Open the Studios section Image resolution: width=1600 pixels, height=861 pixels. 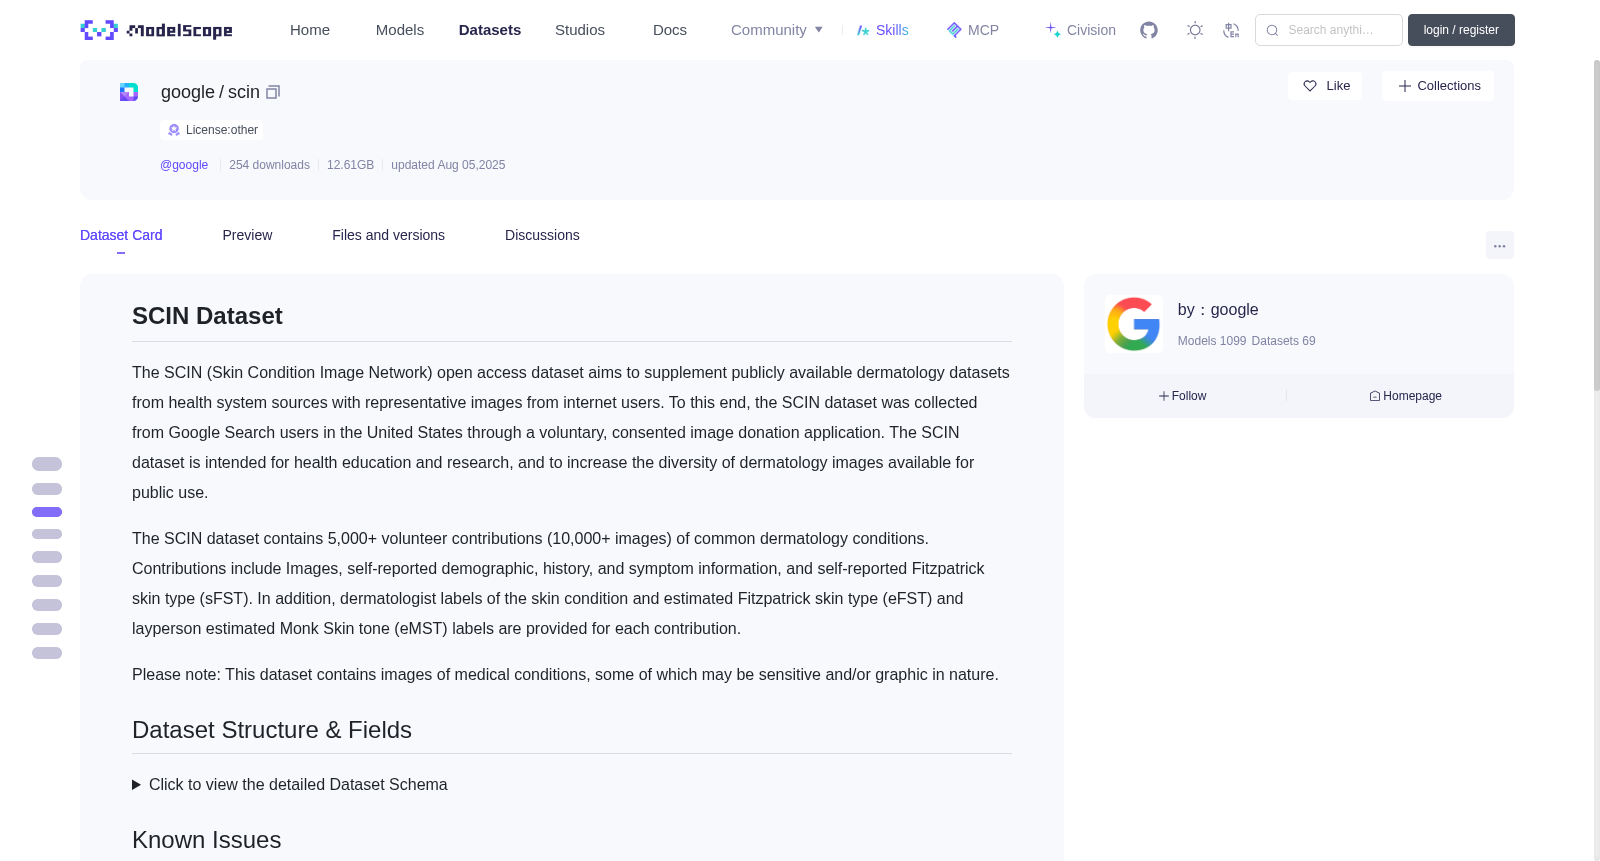click(580, 30)
